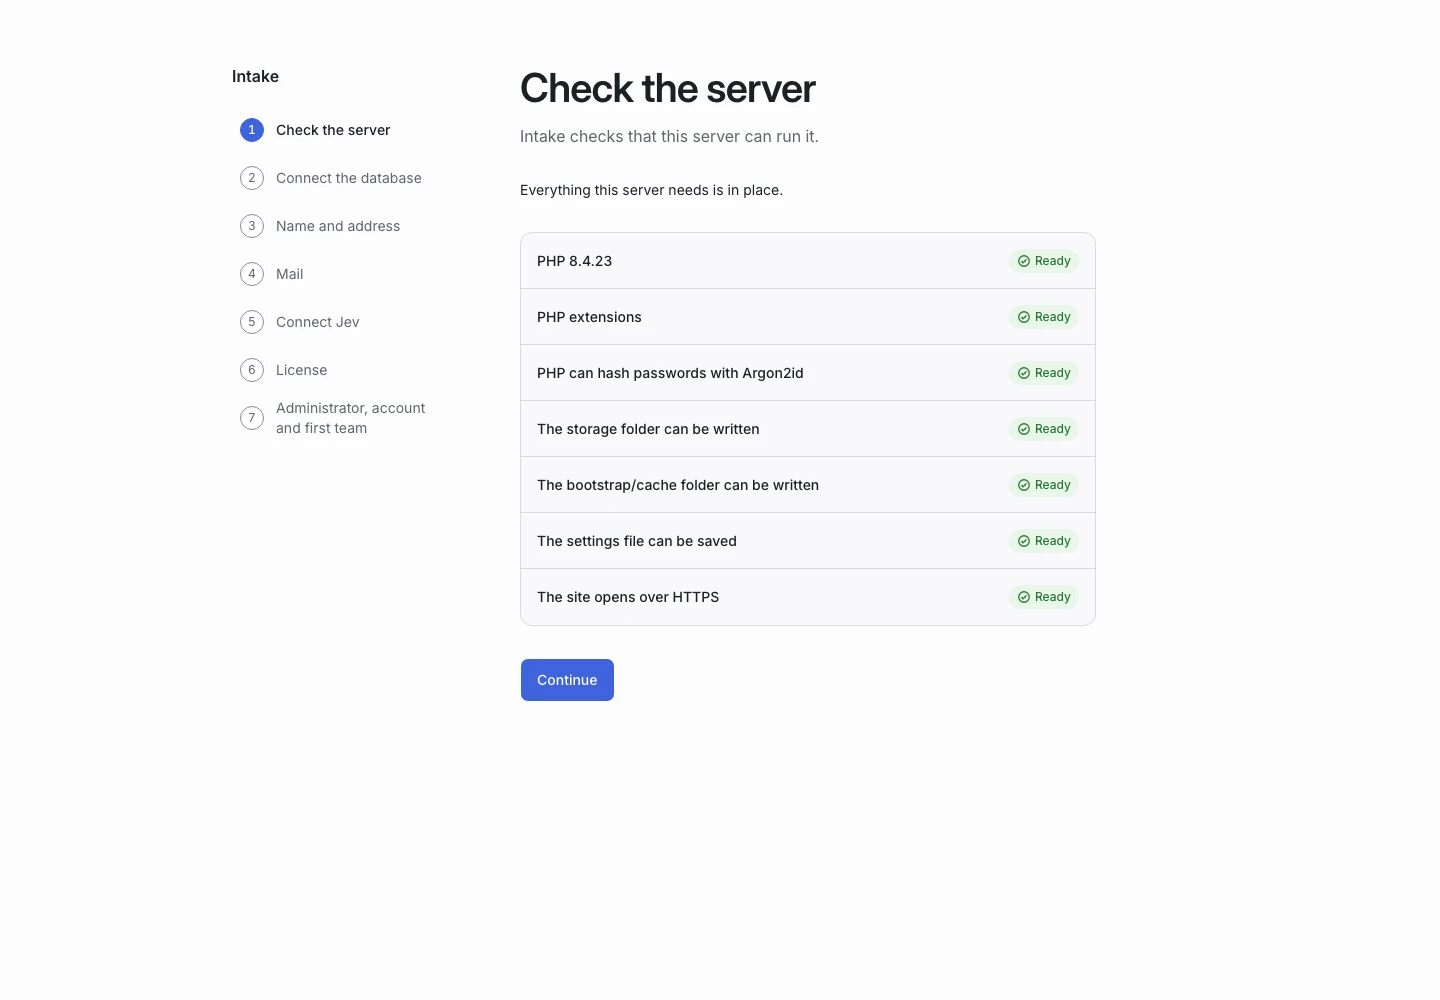Click Ready checkmark icon for PHP 8.4.23
This screenshot has height=1000, width=1440.
(1024, 261)
